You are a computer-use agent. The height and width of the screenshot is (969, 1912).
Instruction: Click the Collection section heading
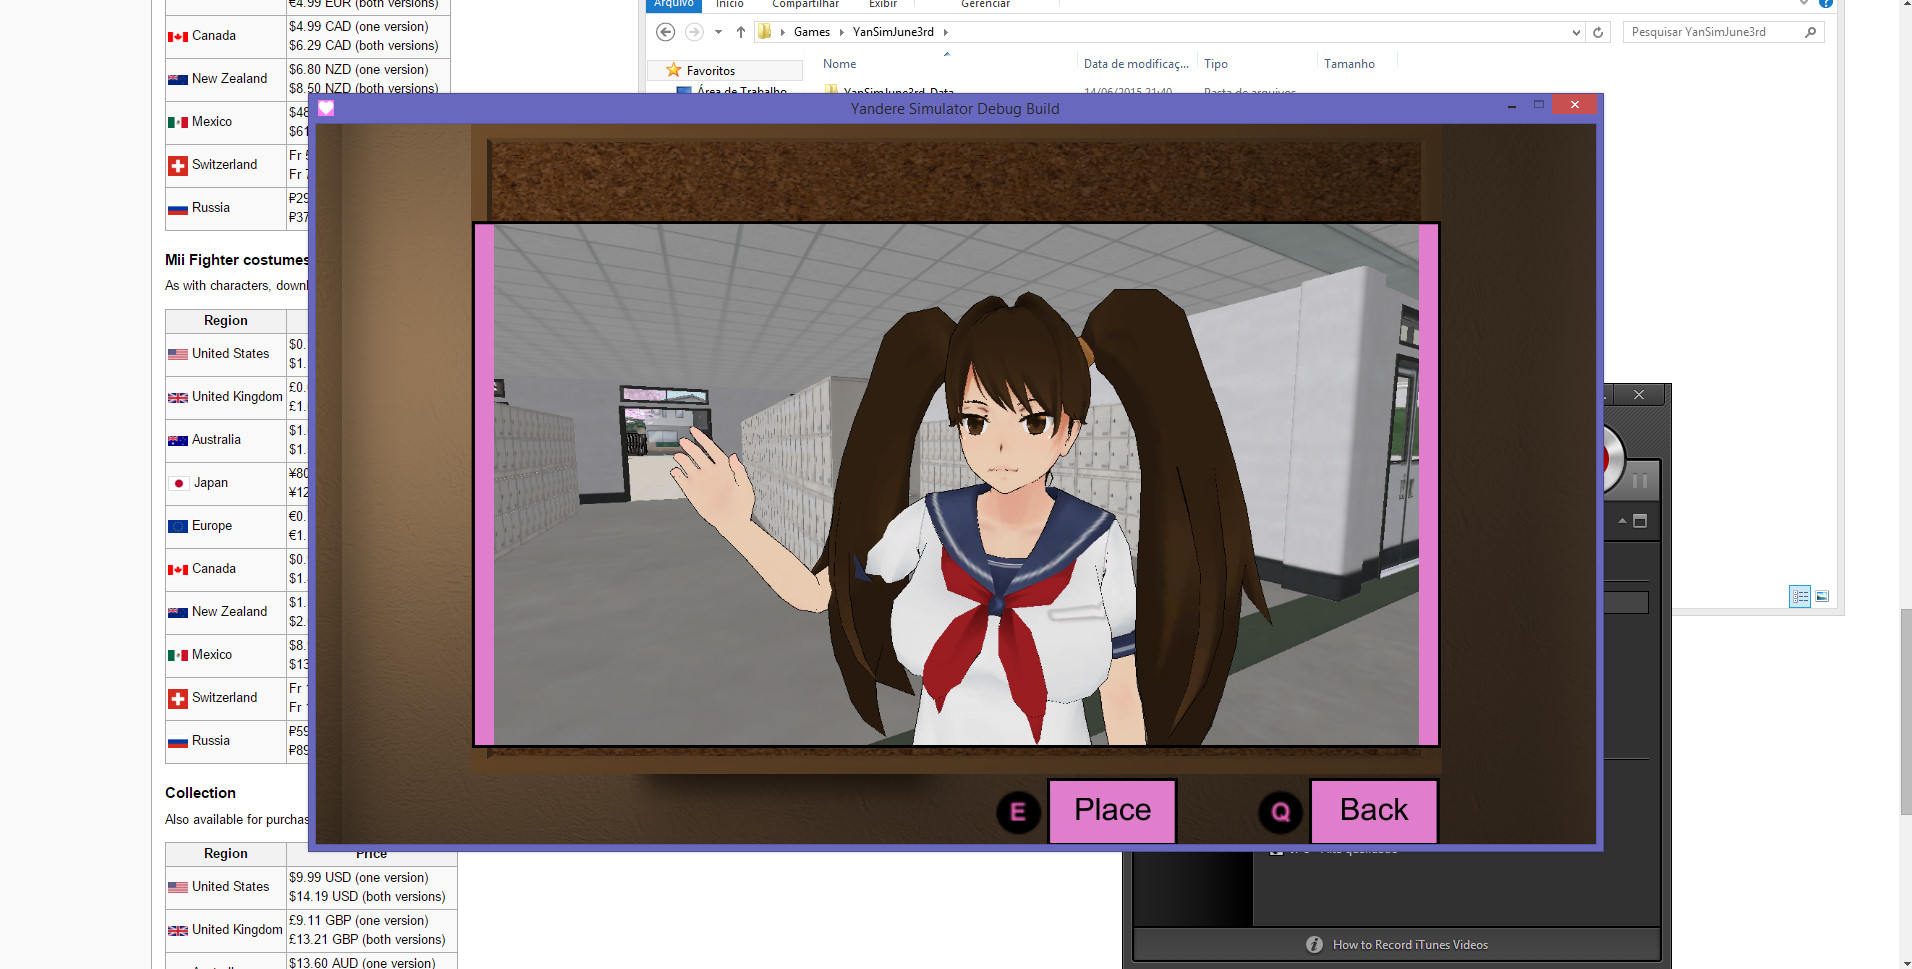click(x=200, y=793)
